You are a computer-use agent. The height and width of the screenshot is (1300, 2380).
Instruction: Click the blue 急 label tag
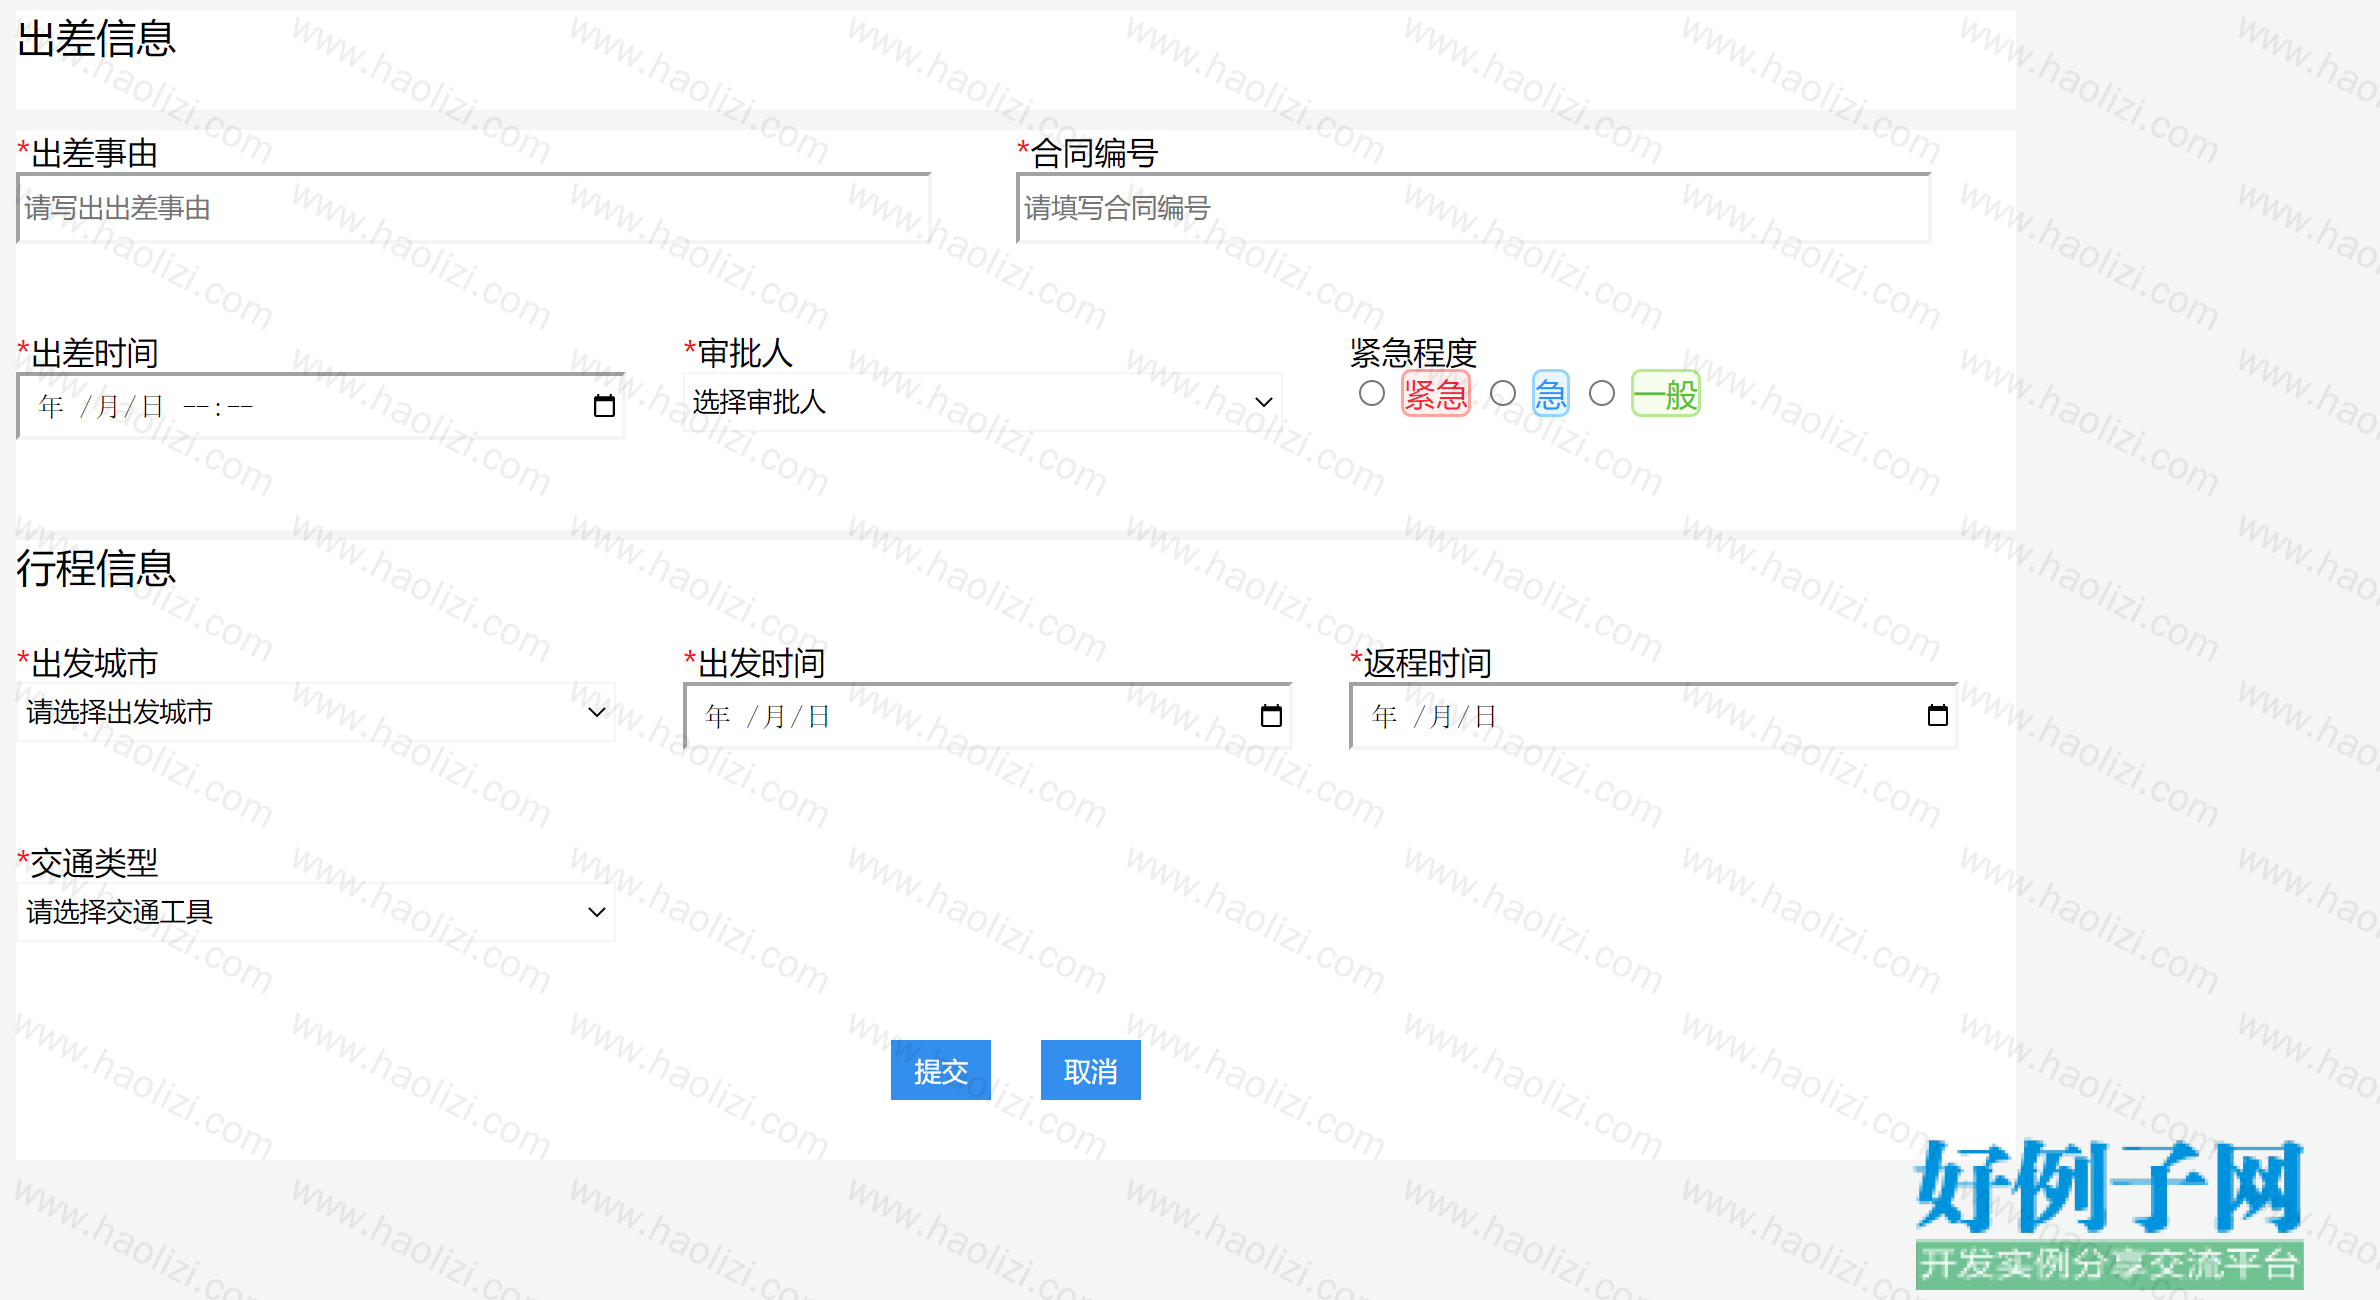click(1551, 394)
